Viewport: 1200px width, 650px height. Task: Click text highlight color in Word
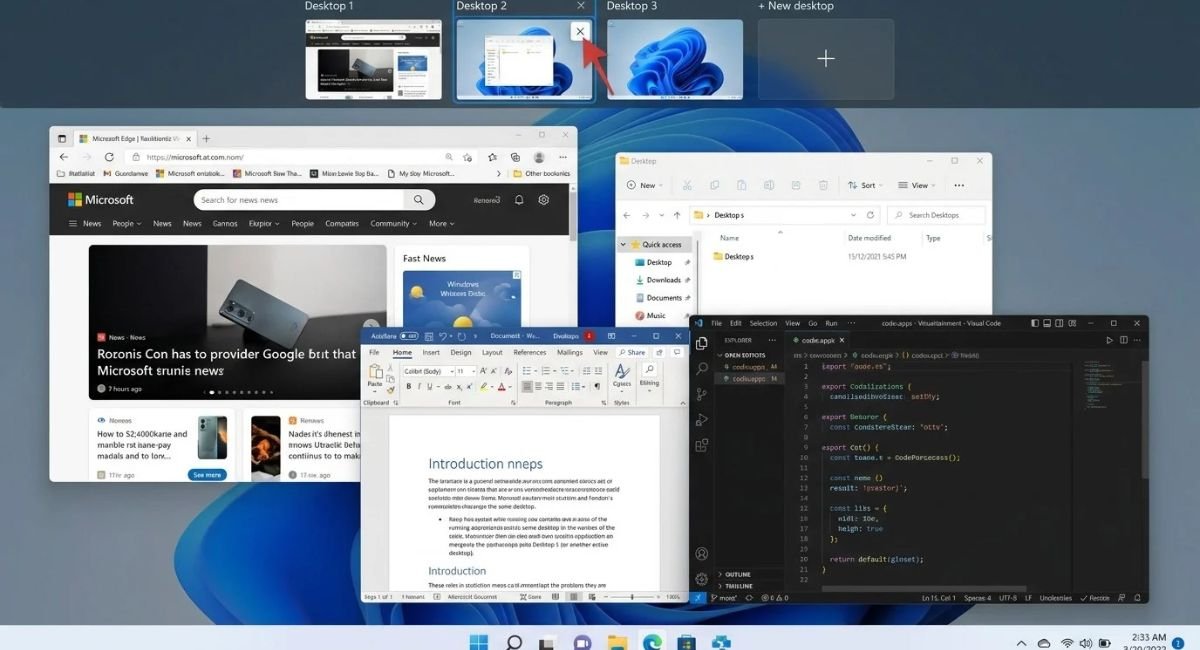pos(484,387)
